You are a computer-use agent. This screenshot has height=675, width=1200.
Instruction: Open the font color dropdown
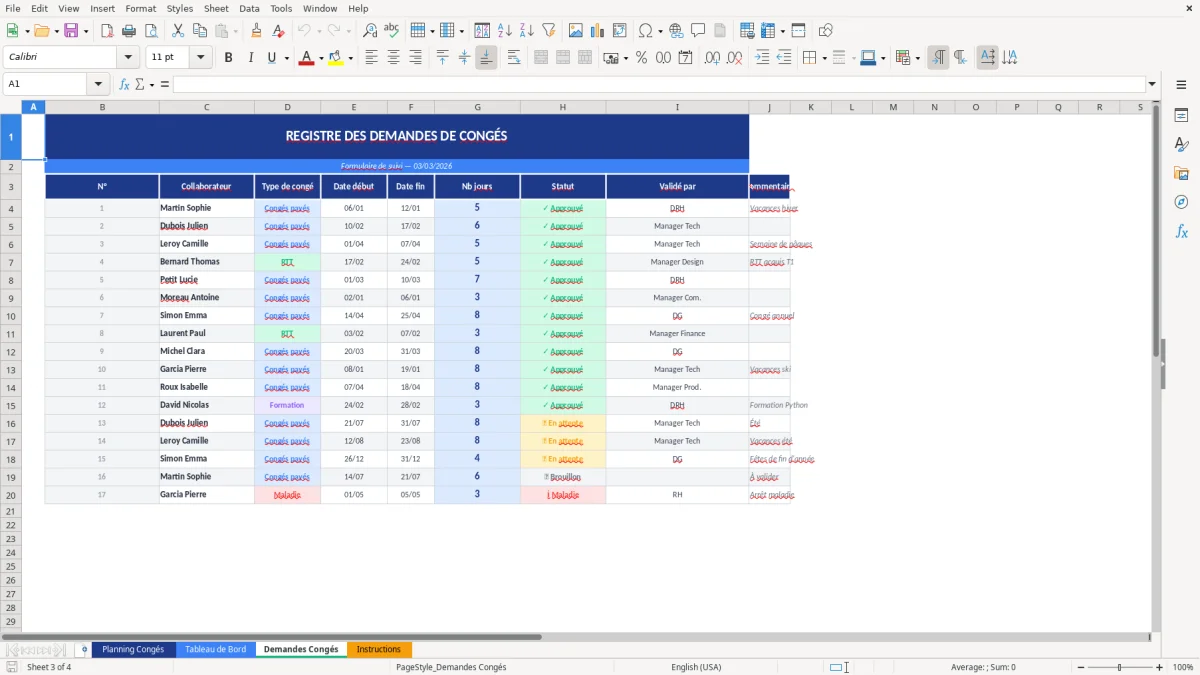[x=320, y=57]
